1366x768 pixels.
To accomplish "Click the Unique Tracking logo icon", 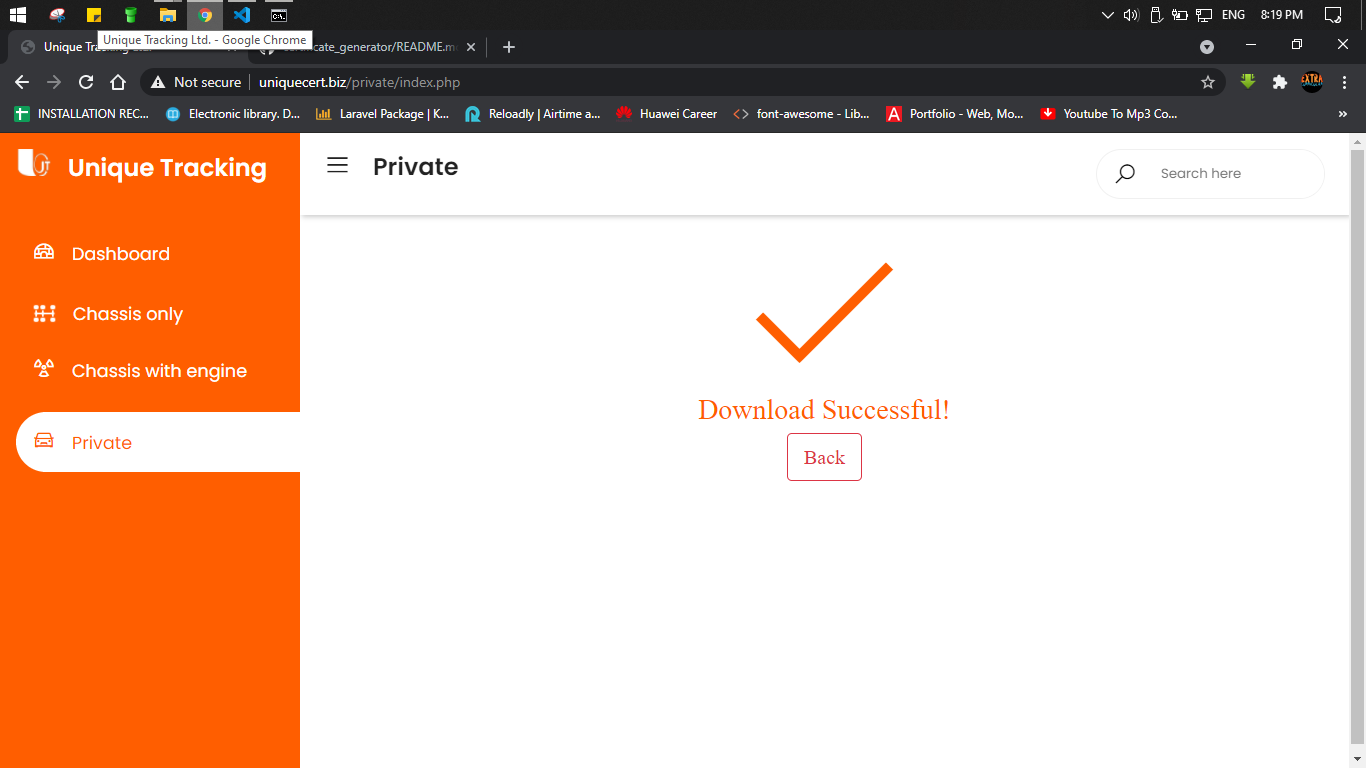I will tap(34, 162).
